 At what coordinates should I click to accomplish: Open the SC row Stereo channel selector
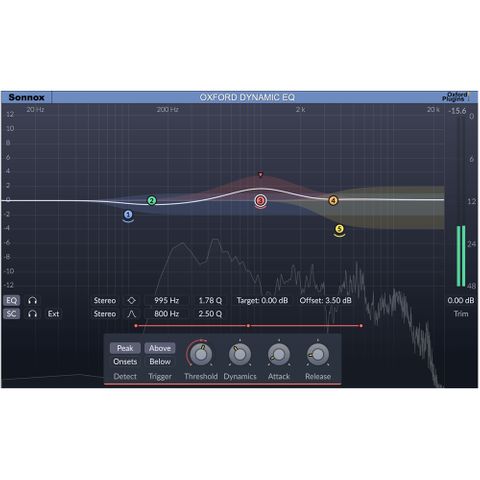105,314
